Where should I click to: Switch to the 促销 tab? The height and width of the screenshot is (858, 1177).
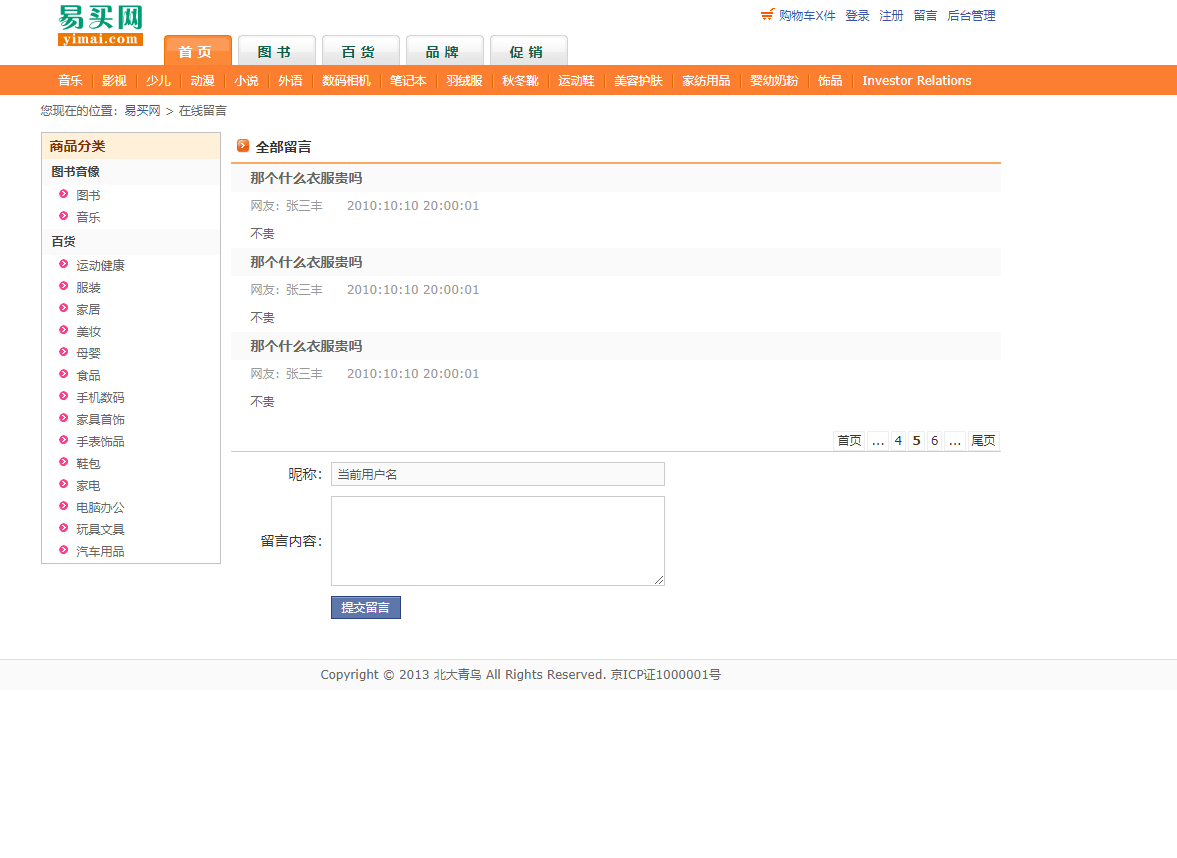[x=528, y=50]
